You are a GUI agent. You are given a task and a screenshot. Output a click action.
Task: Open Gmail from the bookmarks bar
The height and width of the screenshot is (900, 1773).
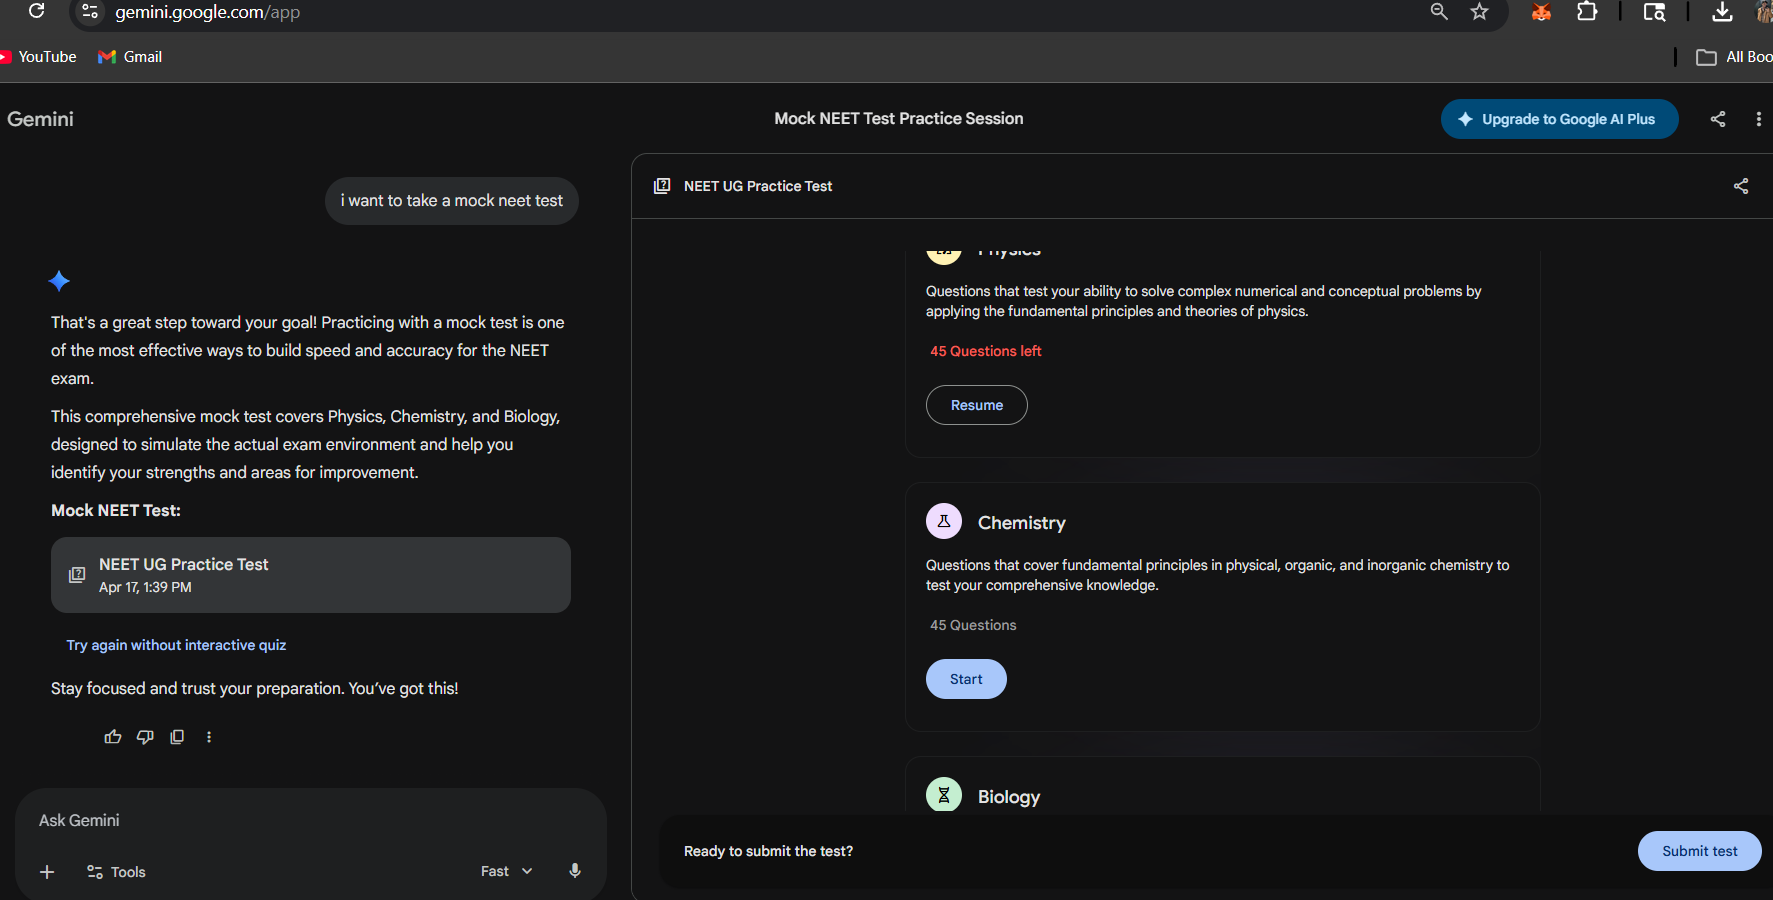pyautogui.click(x=129, y=56)
